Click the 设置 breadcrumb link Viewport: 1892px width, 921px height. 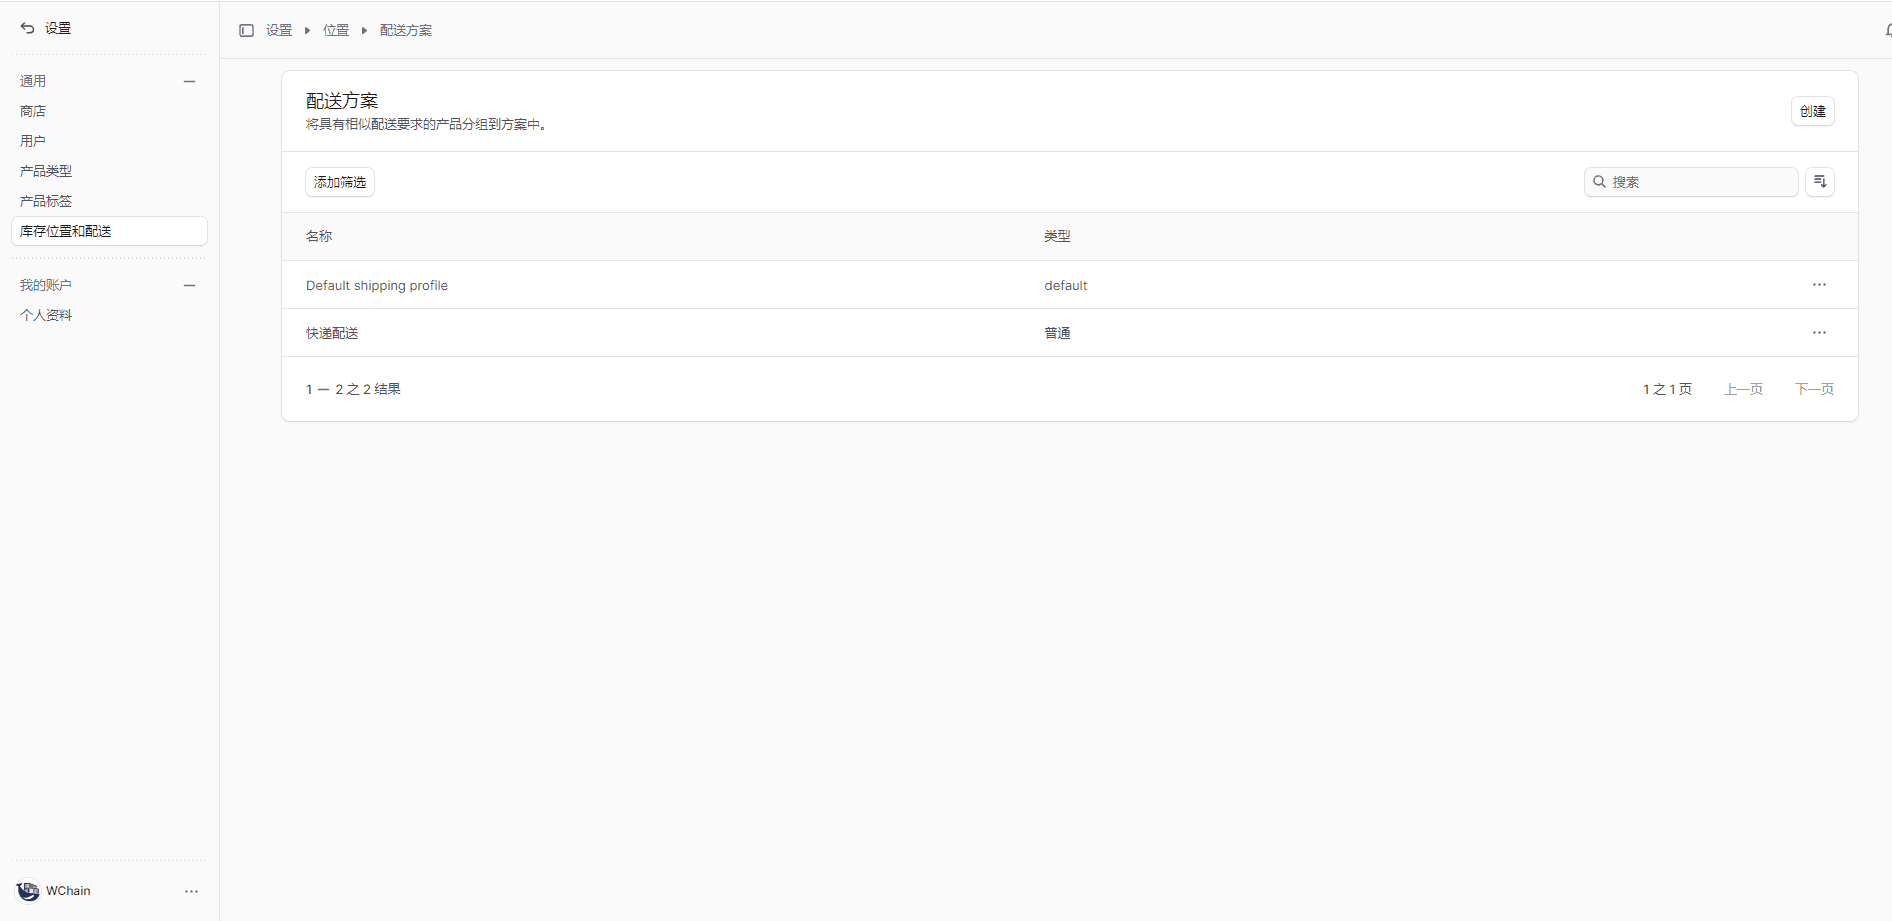tap(279, 30)
